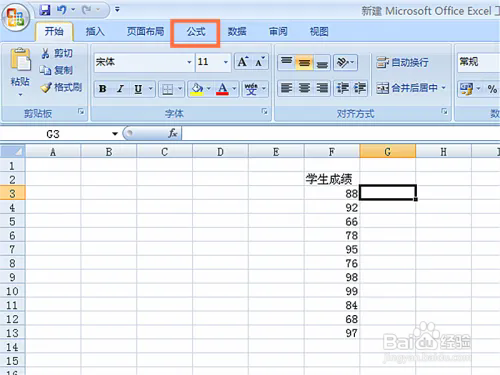500x375 pixels.
Task: Set top vertical alignment
Action: point(286,62)
